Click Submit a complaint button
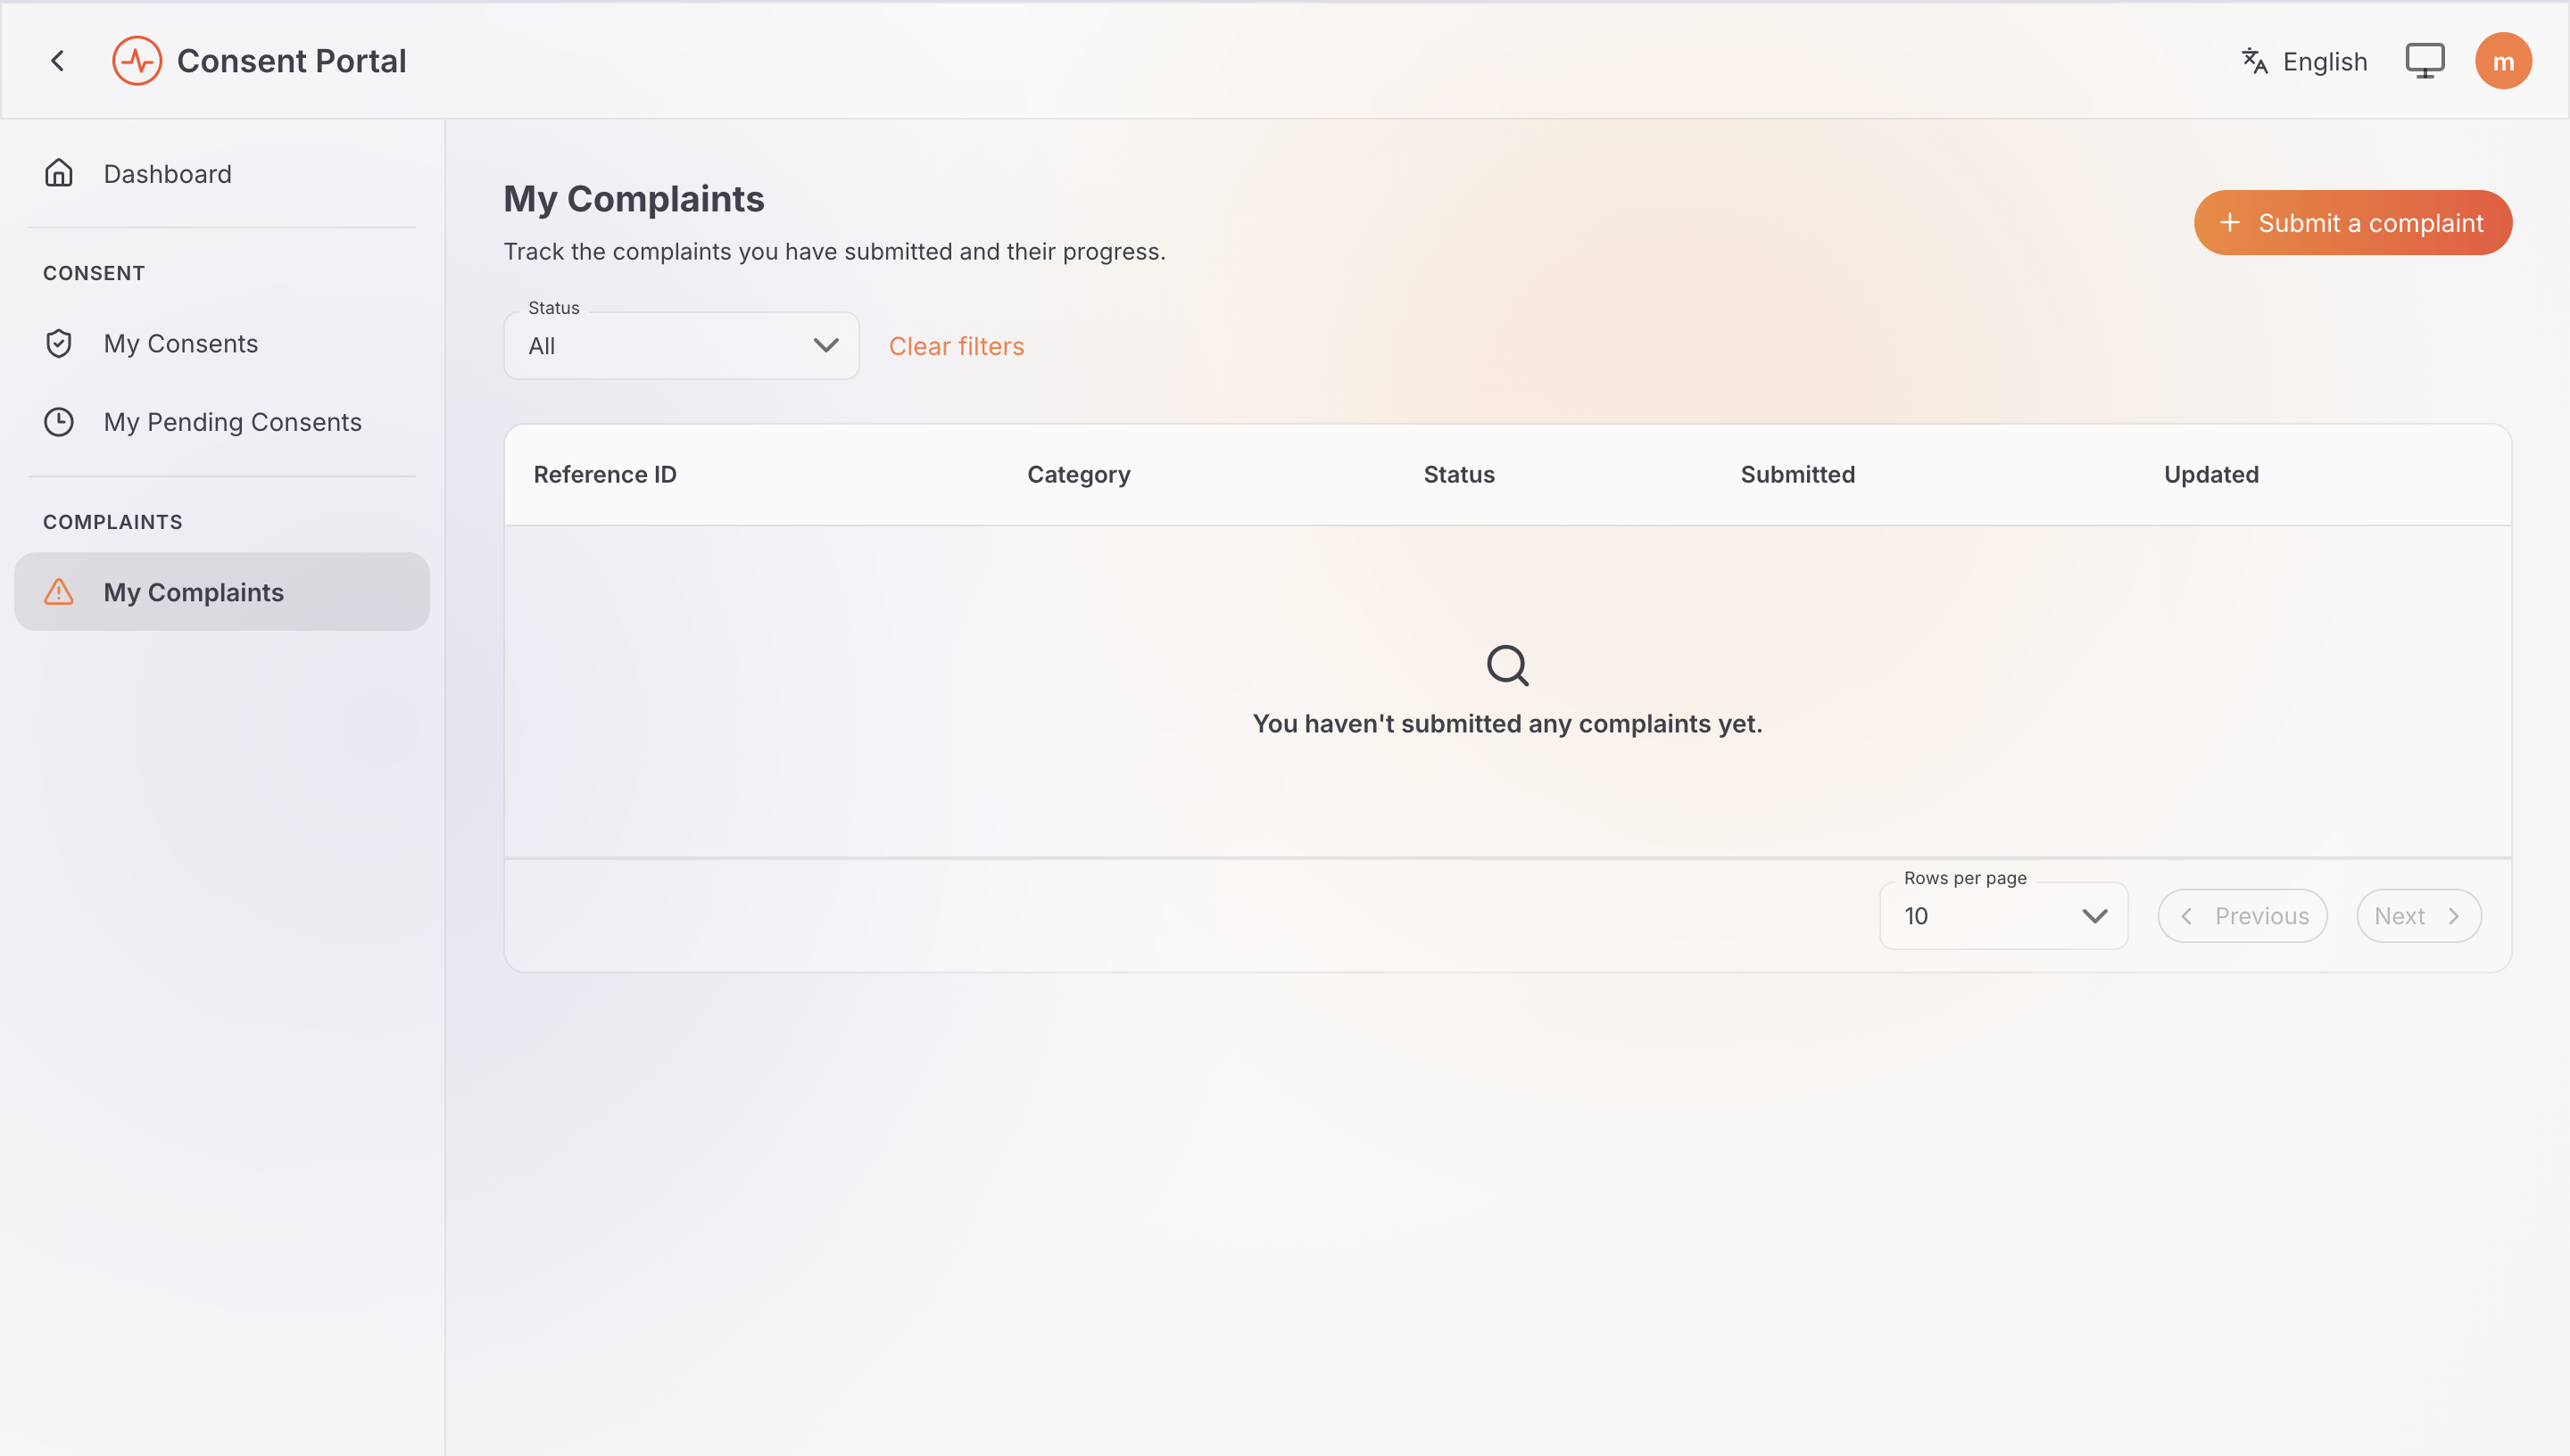2570x1456 pixels. coord(2352,222)
